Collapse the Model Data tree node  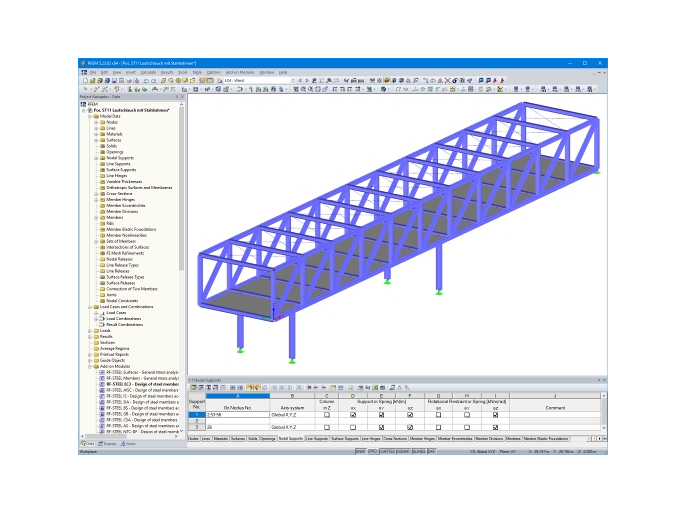coord(90,116)
